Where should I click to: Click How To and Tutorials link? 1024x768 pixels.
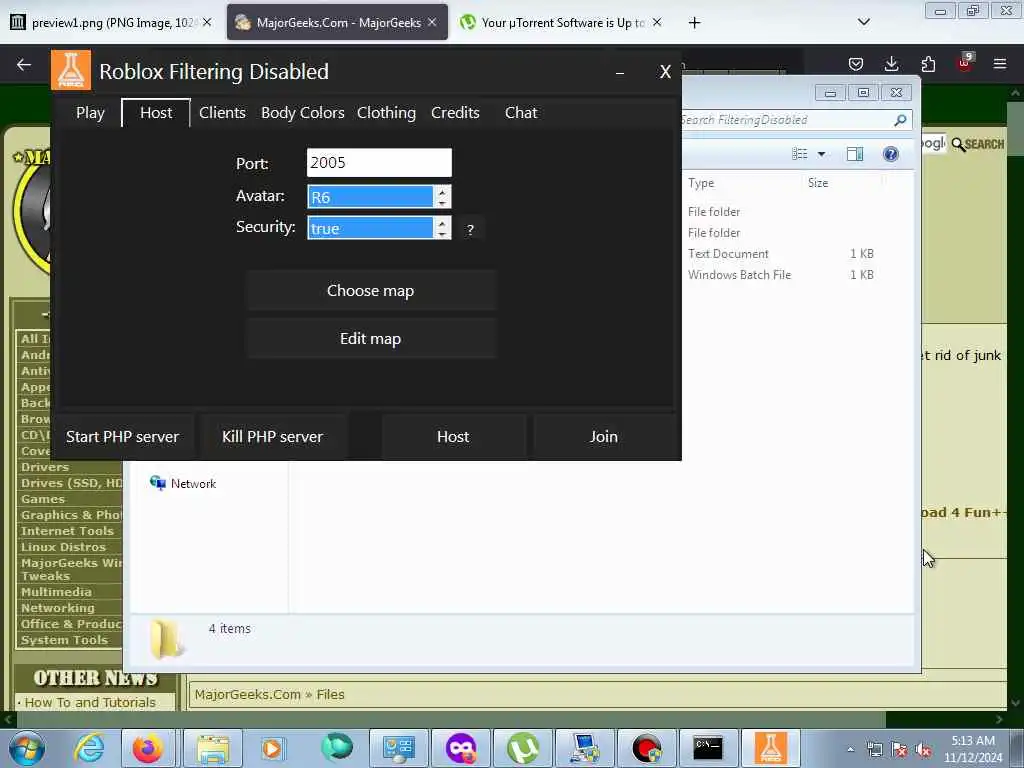click(x=90, y=703)
